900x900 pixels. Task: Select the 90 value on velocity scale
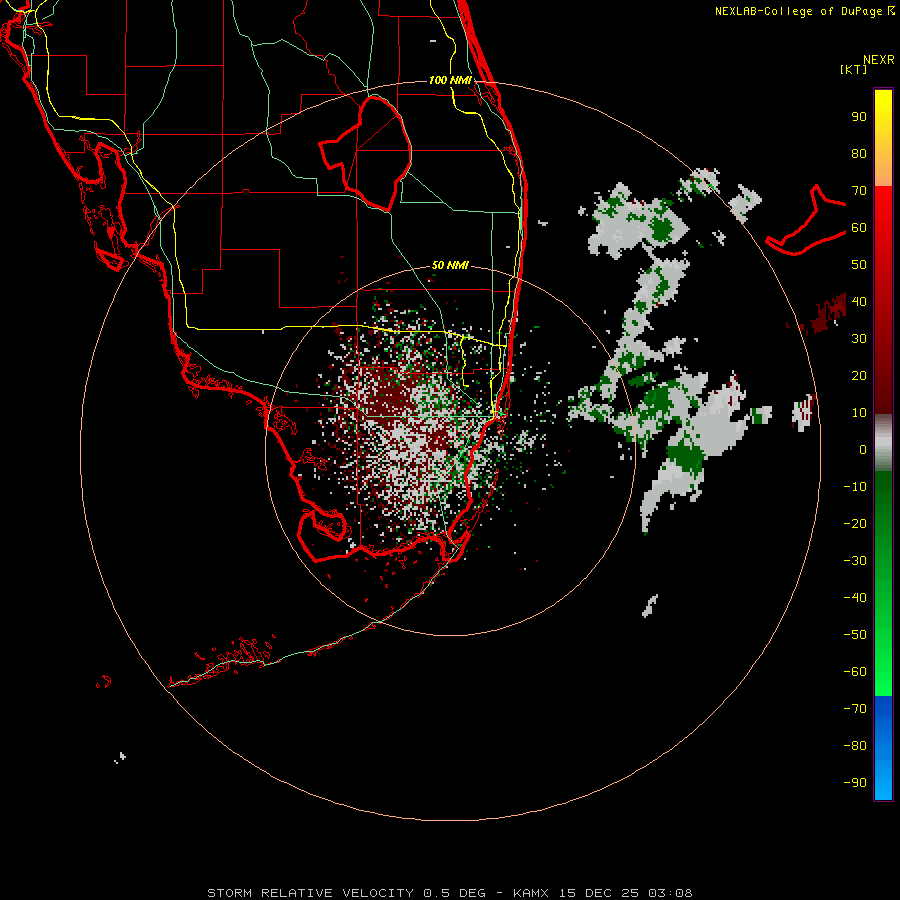coord(859,117)
